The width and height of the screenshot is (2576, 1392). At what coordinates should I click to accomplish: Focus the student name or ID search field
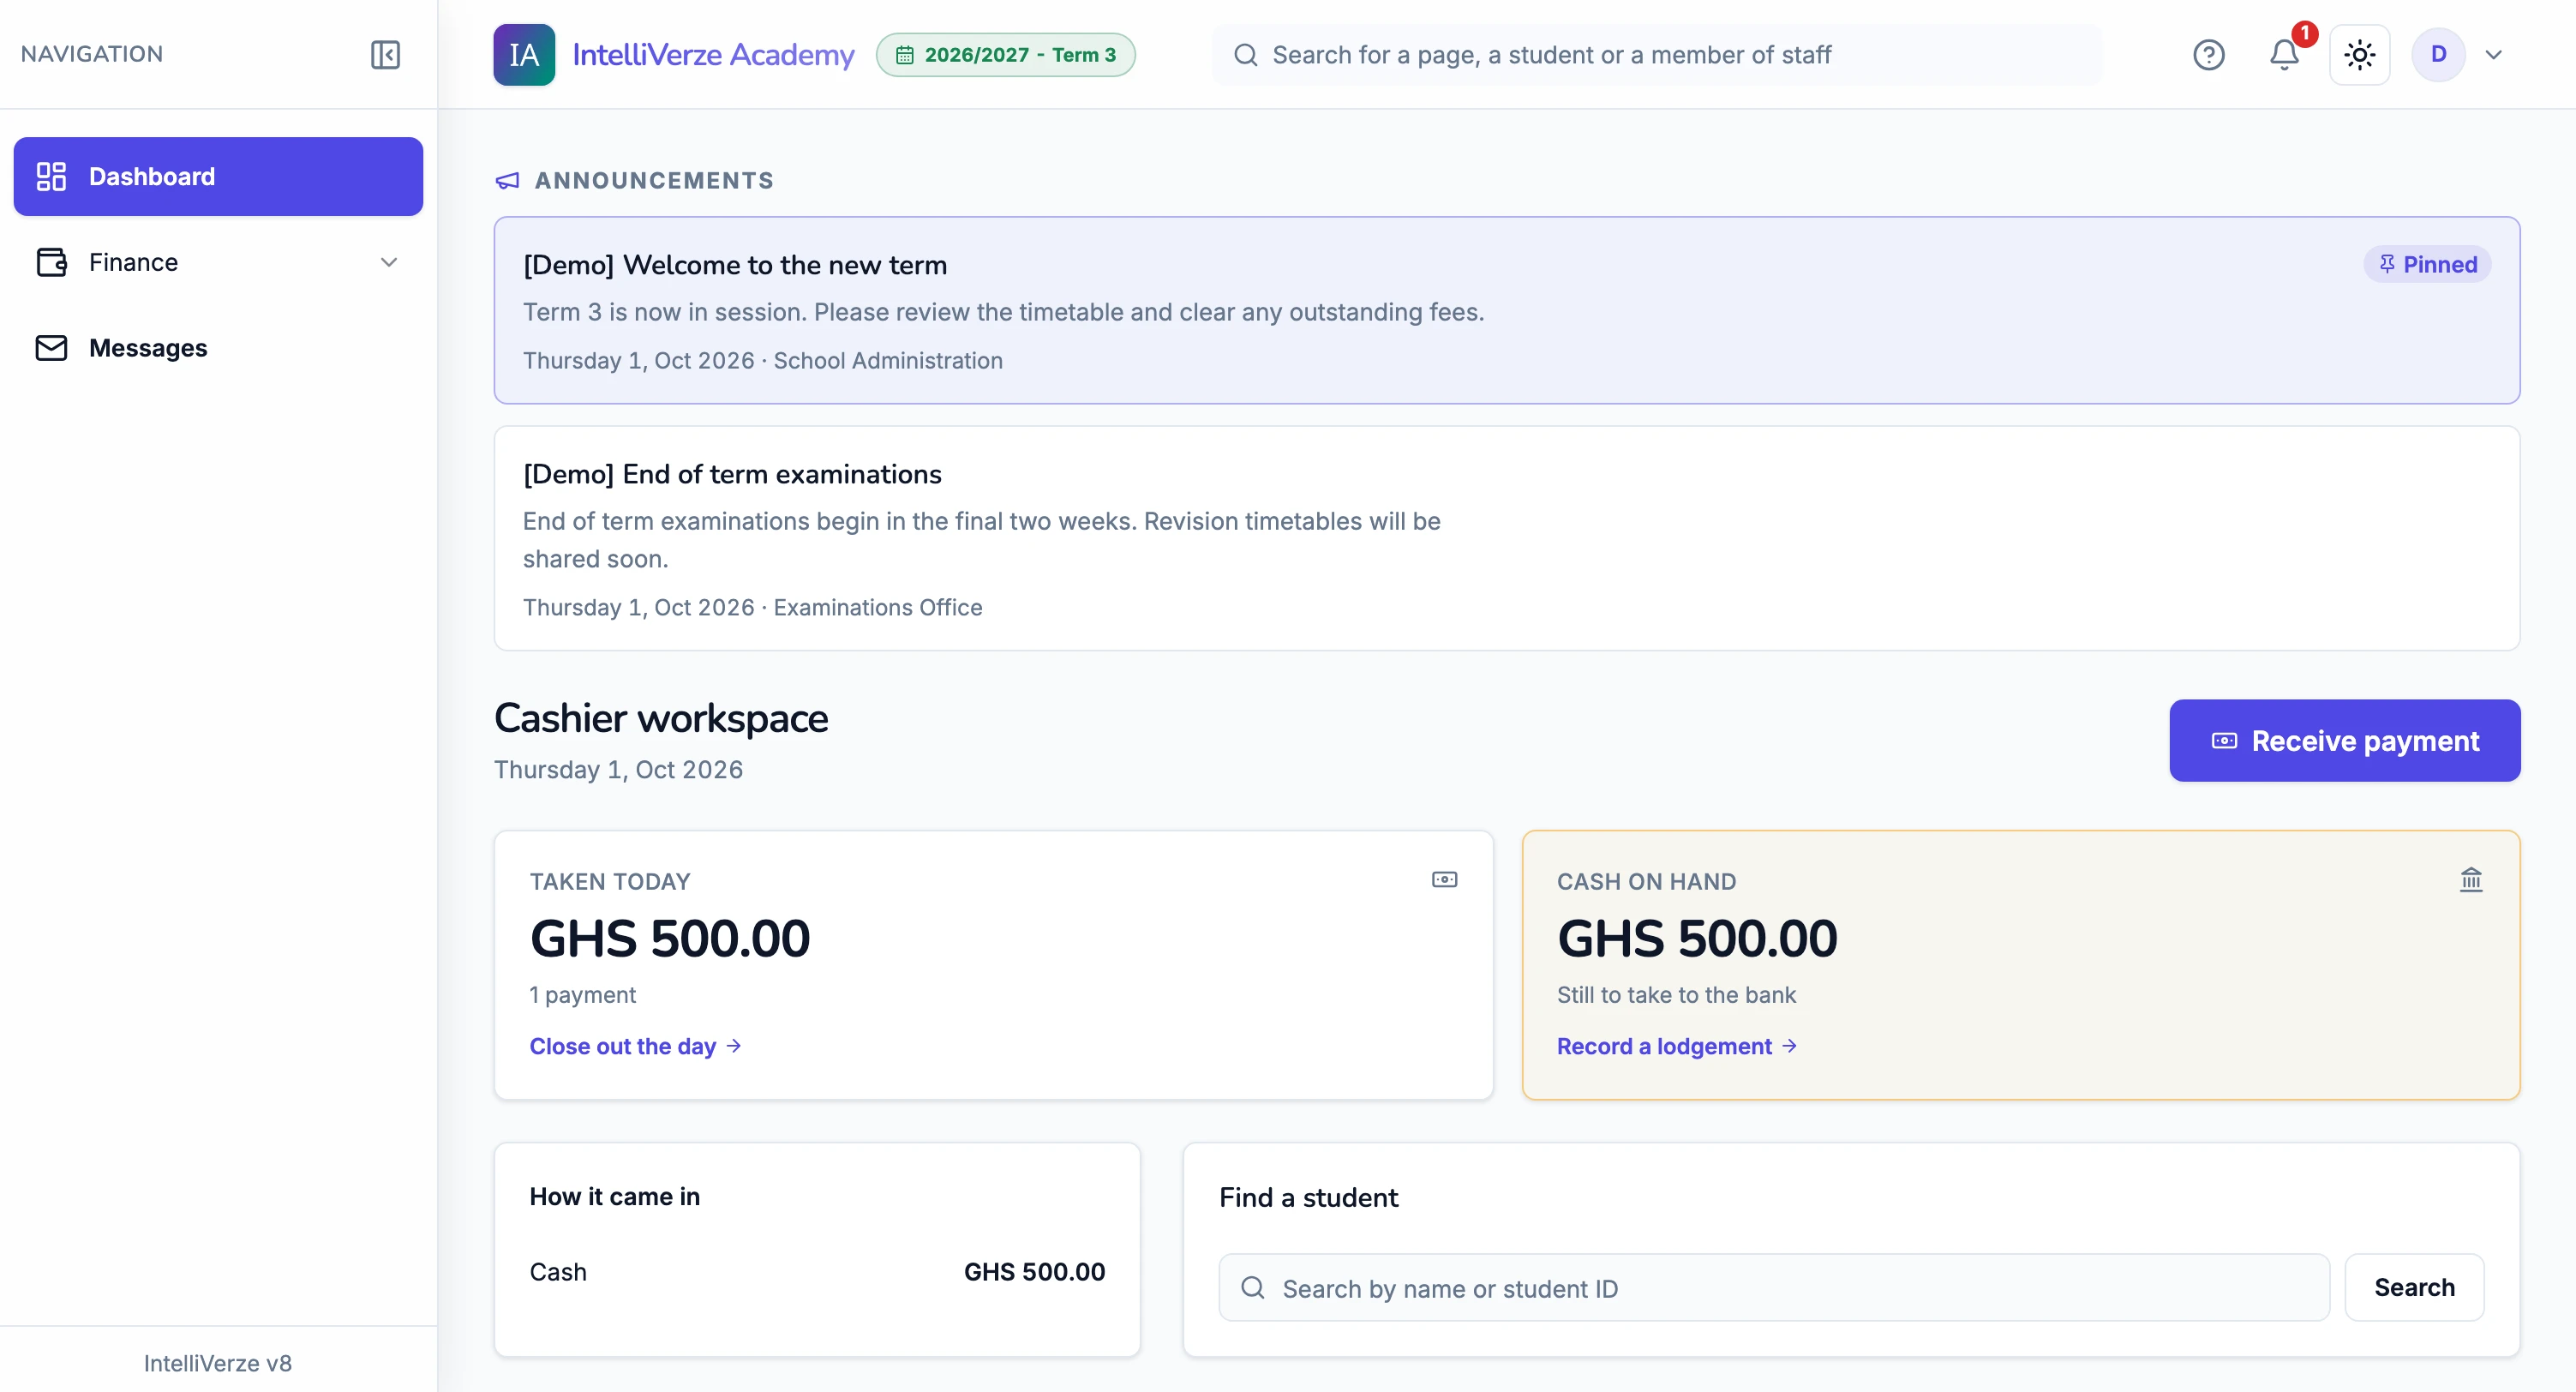click(x=1774, y=1288)
